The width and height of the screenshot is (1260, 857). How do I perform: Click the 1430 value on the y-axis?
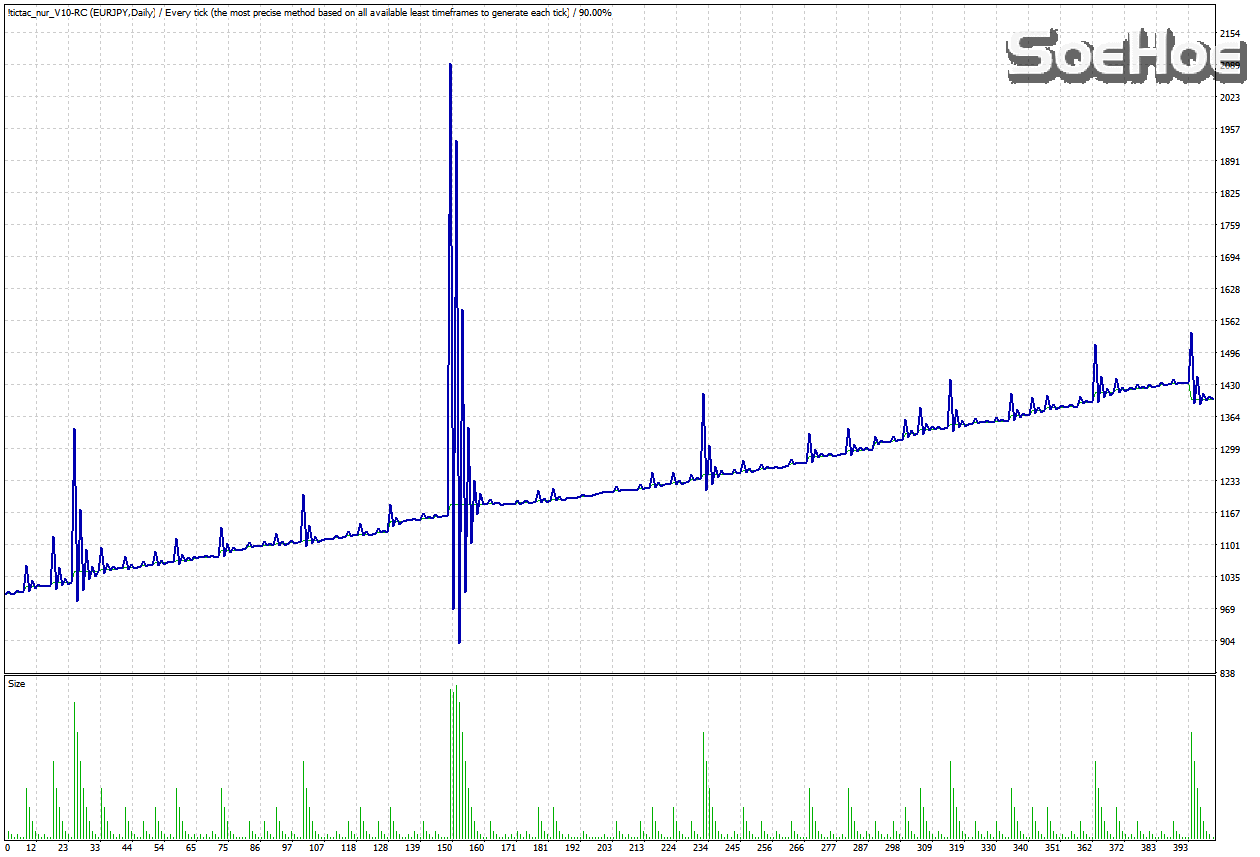pos(1230,386)
